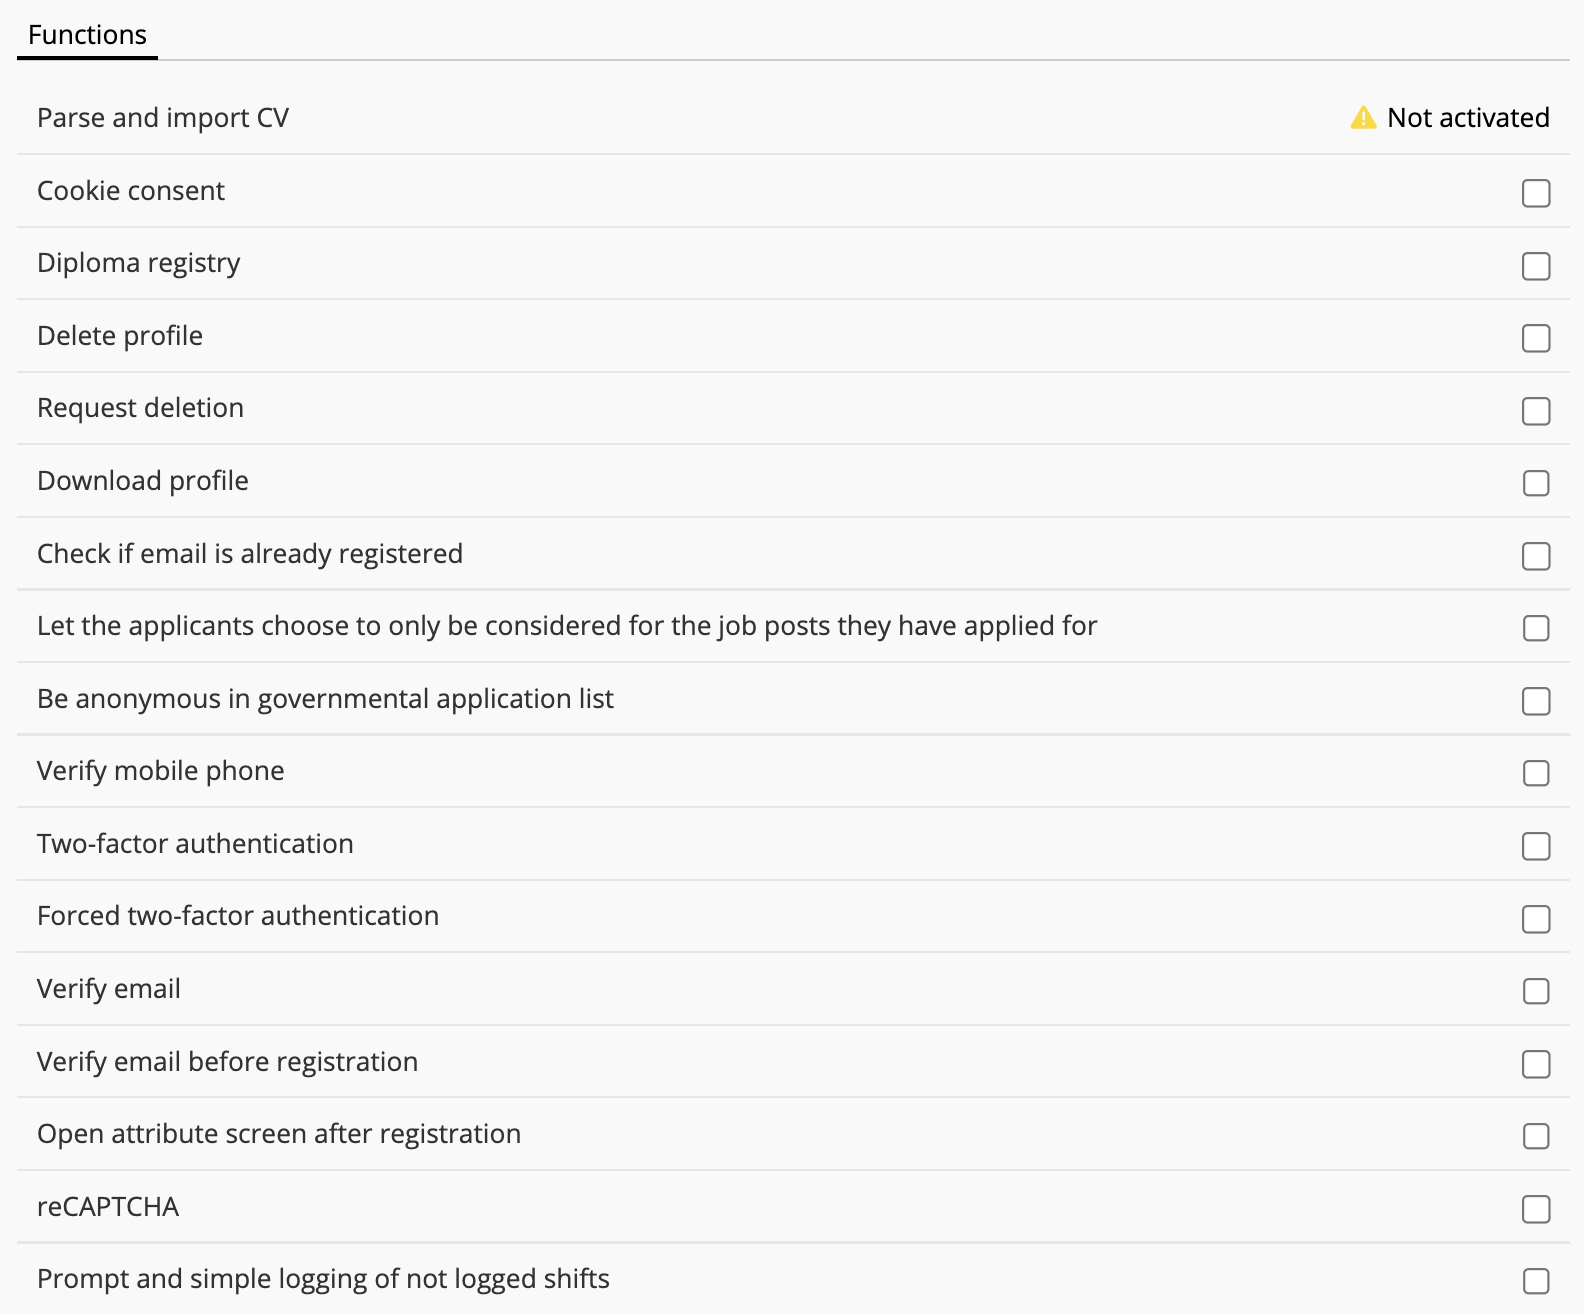Enable prompt and simple logging of shifts

[x=1536, y=1281]
